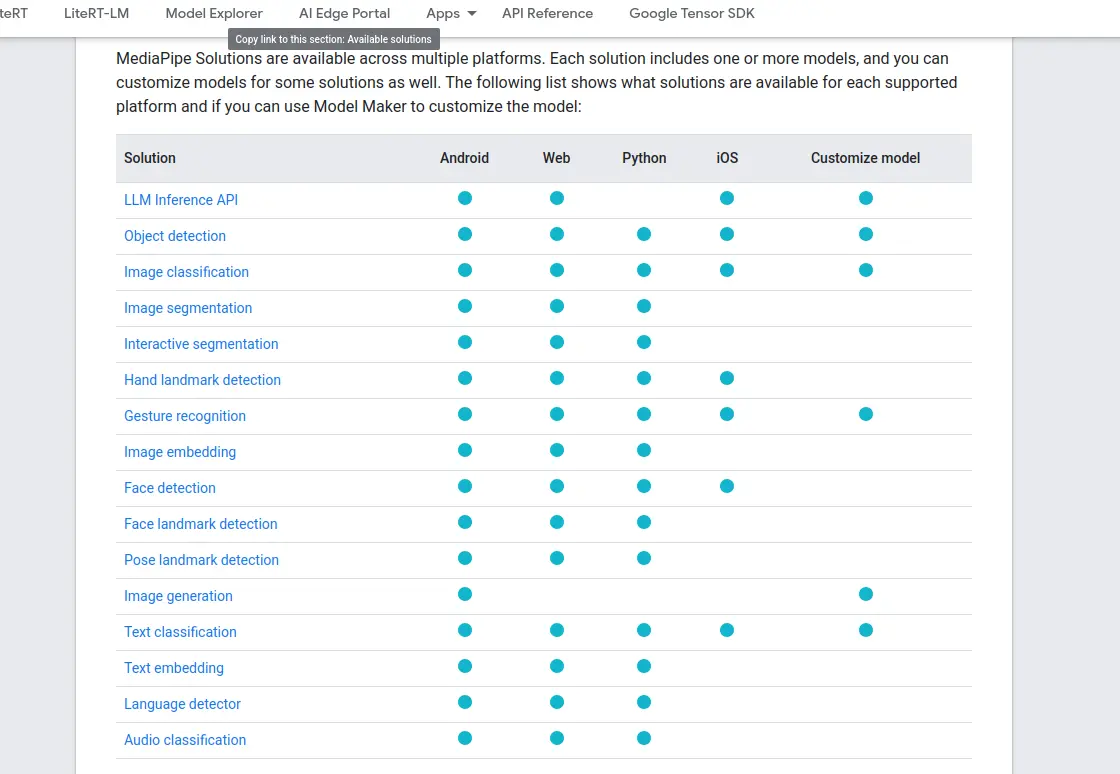1120x774 pixels.
Task: Open the Text embedding link
Action: (174, 668)
